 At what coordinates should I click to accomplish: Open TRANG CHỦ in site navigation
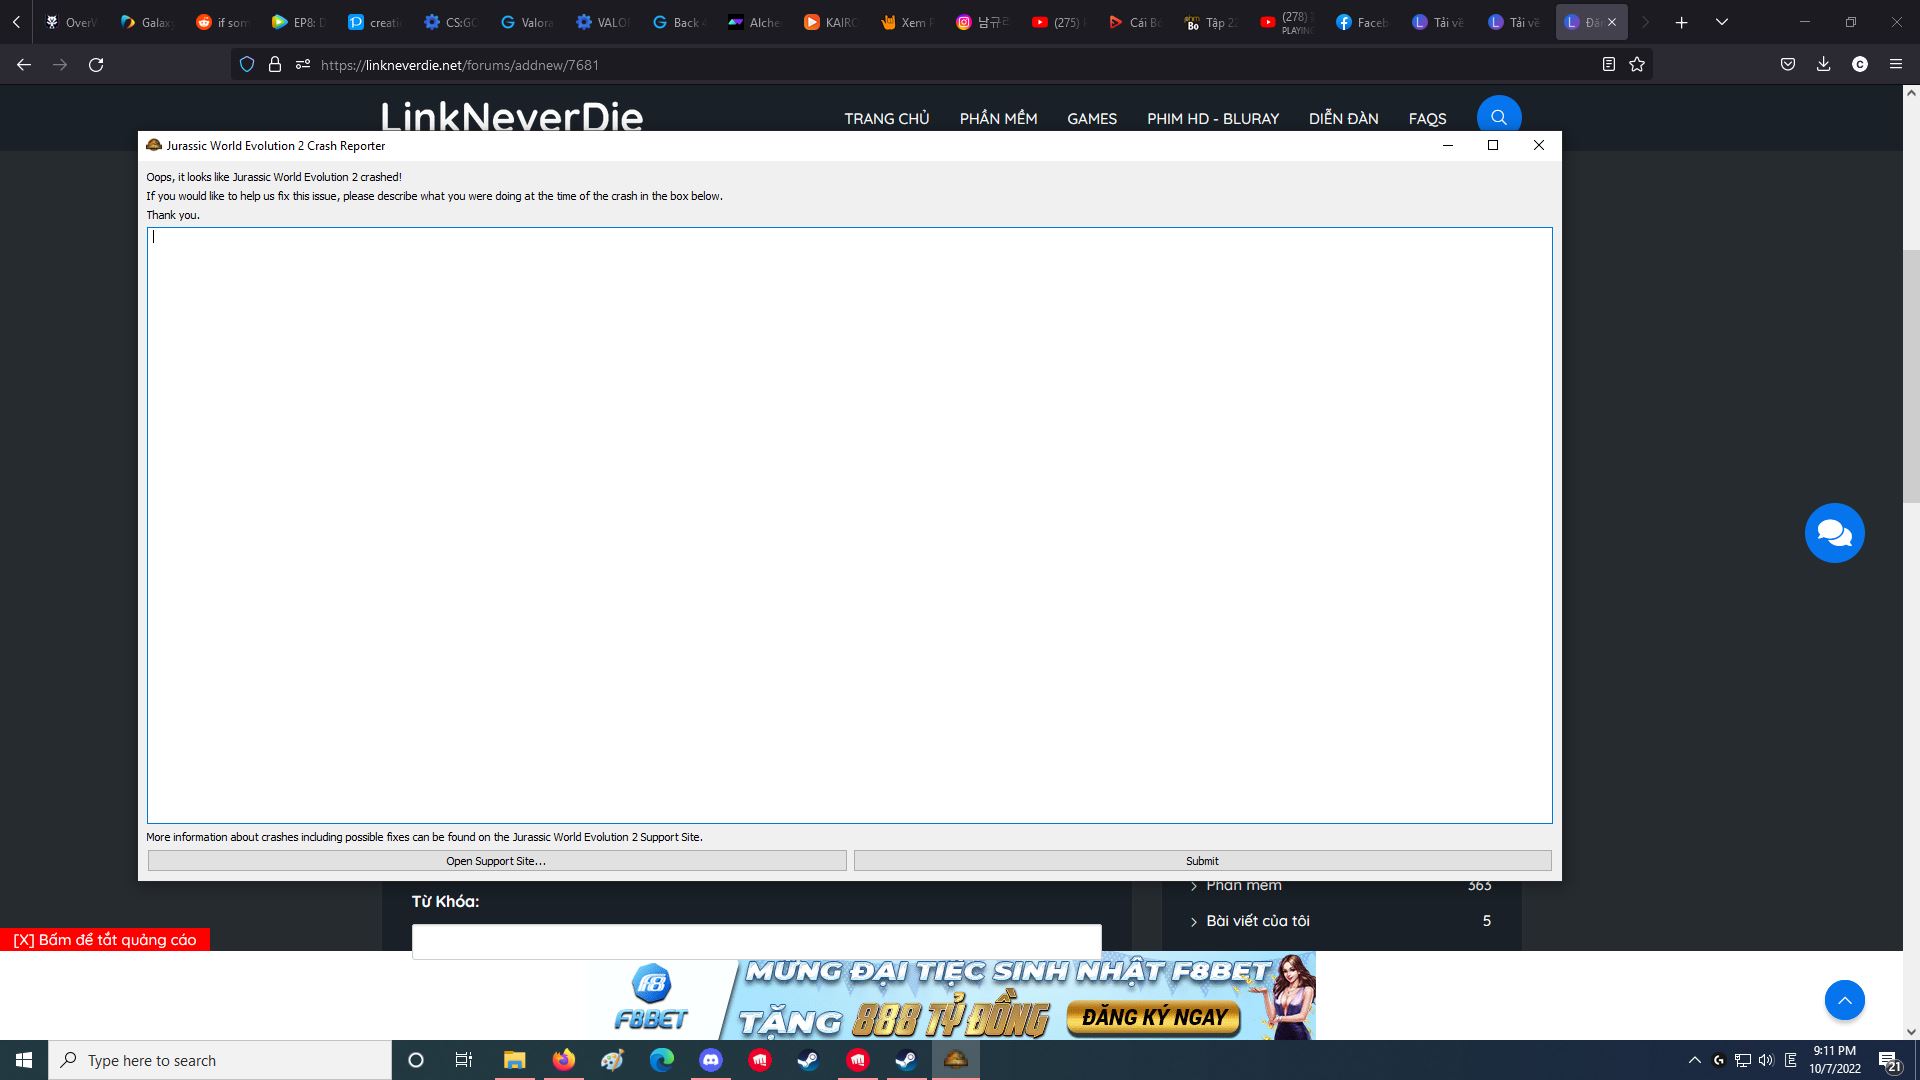coord(887,118)
